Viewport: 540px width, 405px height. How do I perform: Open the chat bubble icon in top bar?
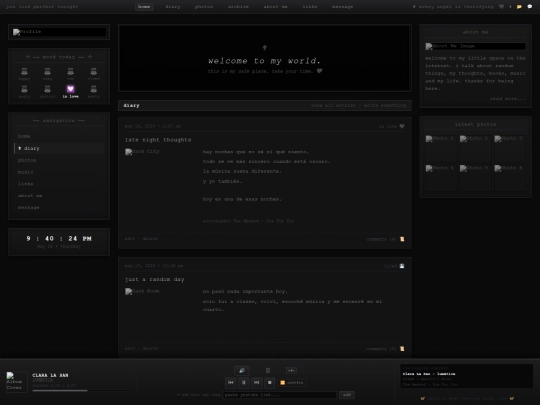(x=530, y=7)
